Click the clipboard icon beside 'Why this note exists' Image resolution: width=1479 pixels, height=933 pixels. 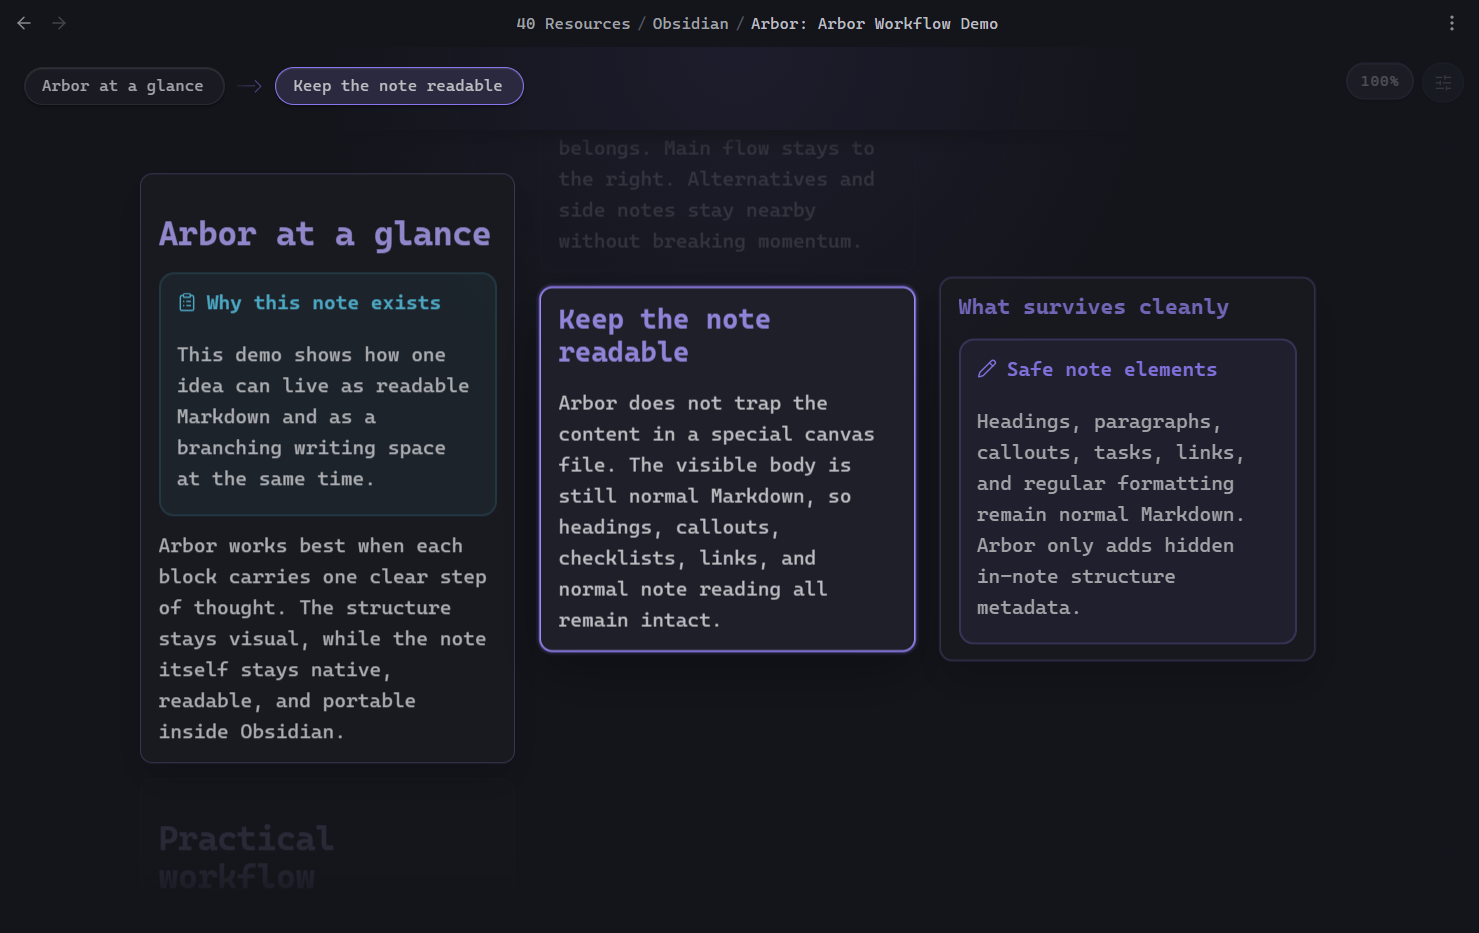[x=187, y=303]
